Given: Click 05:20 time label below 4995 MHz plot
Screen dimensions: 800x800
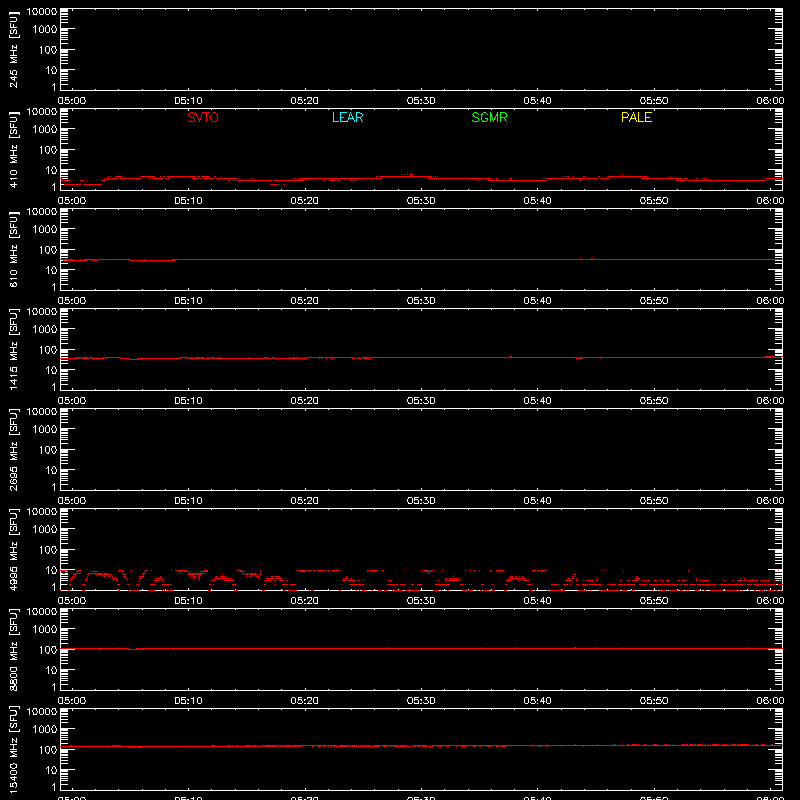Looking at the screenshot, I should click(x=305, y=601).
